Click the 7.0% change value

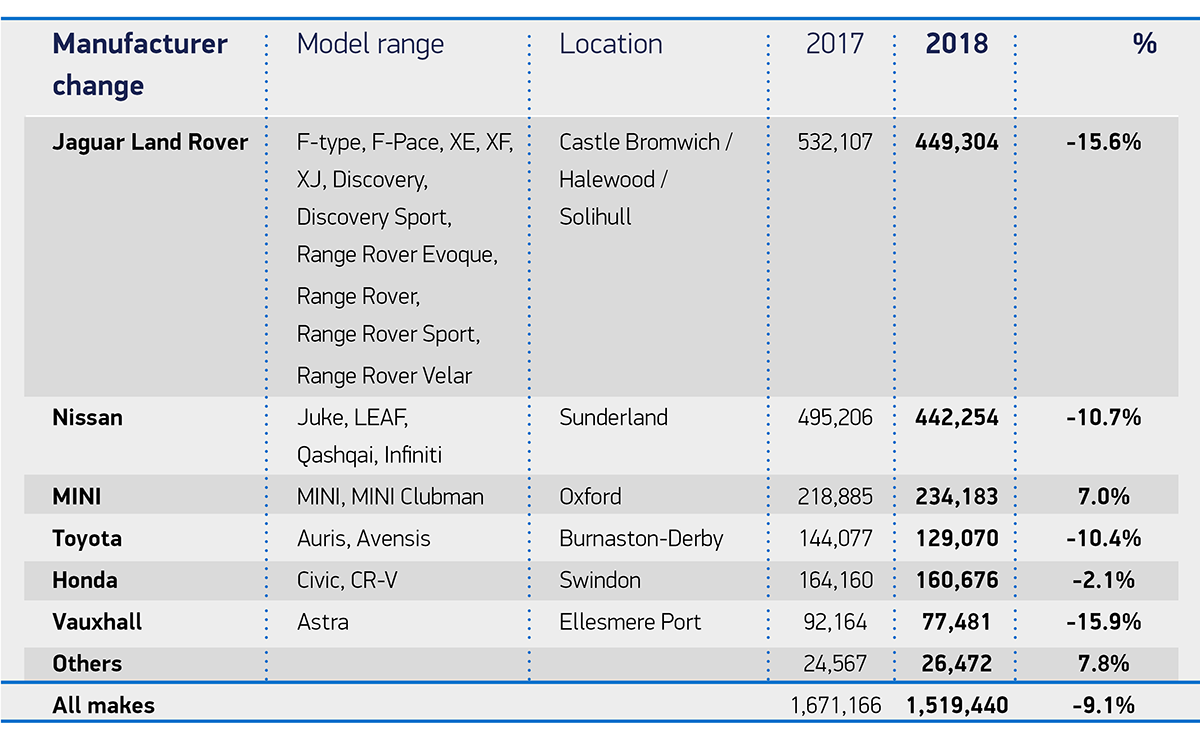1104,496
